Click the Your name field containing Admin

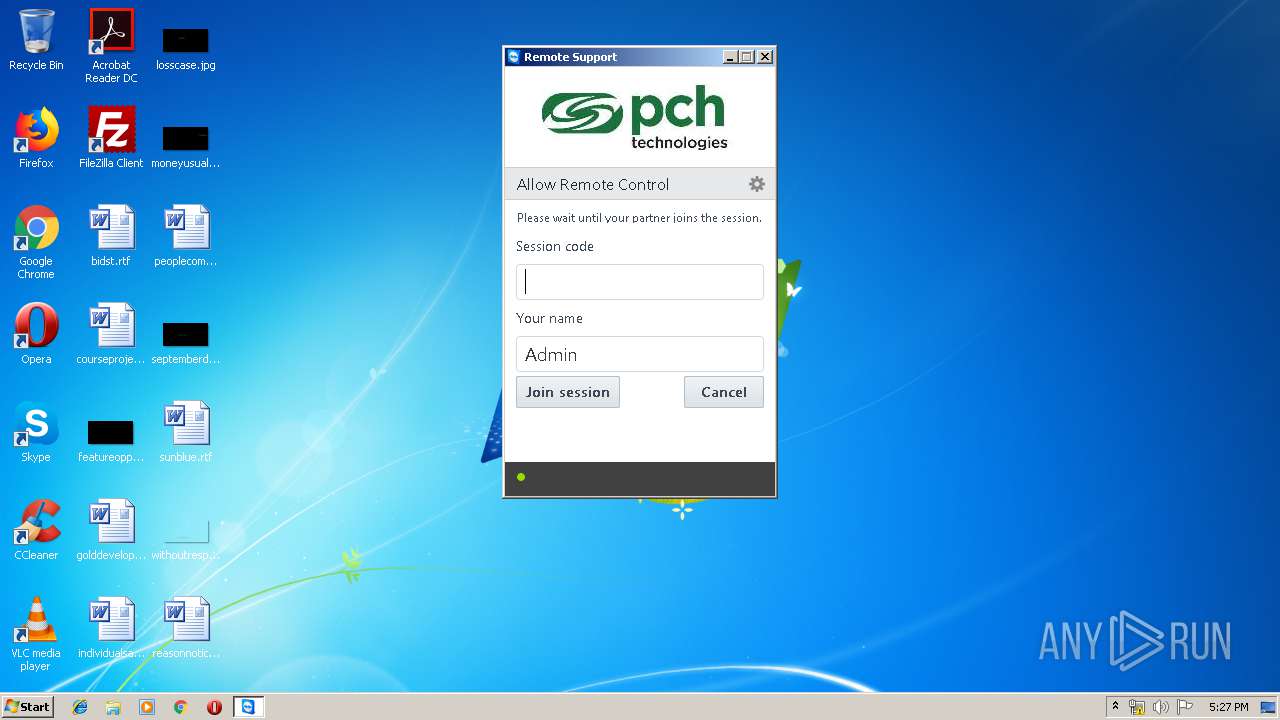(x=640, y=354)
